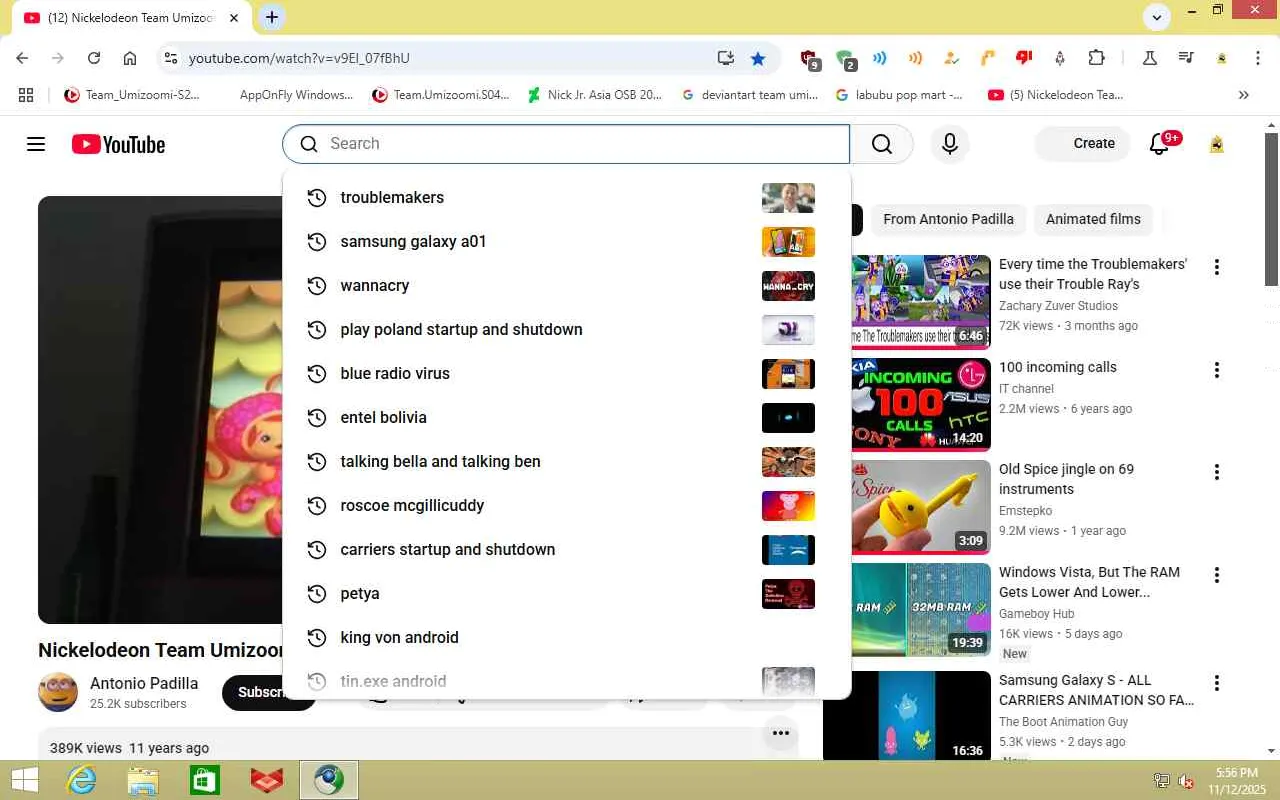The height and width of the screenshot is (800, 1280).
Task: Reload the current page
Action: [x=94, y=58]
